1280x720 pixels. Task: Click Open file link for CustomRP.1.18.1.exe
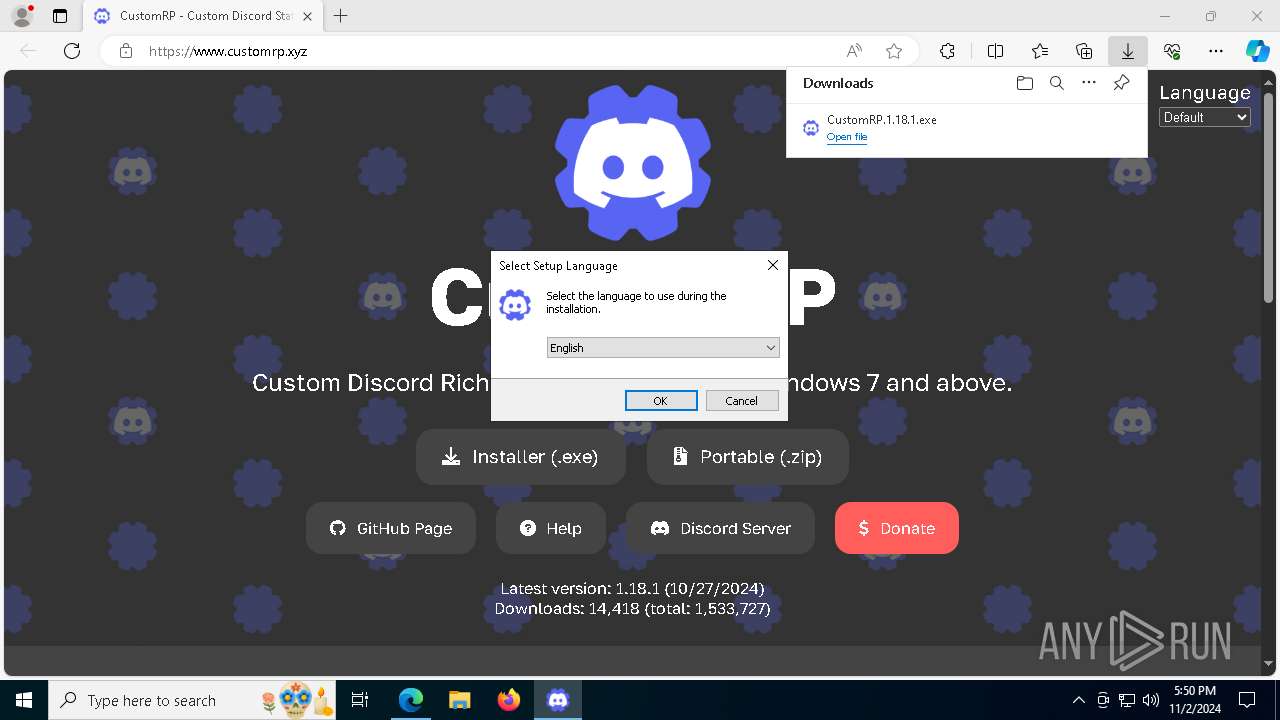coord(847,137)
